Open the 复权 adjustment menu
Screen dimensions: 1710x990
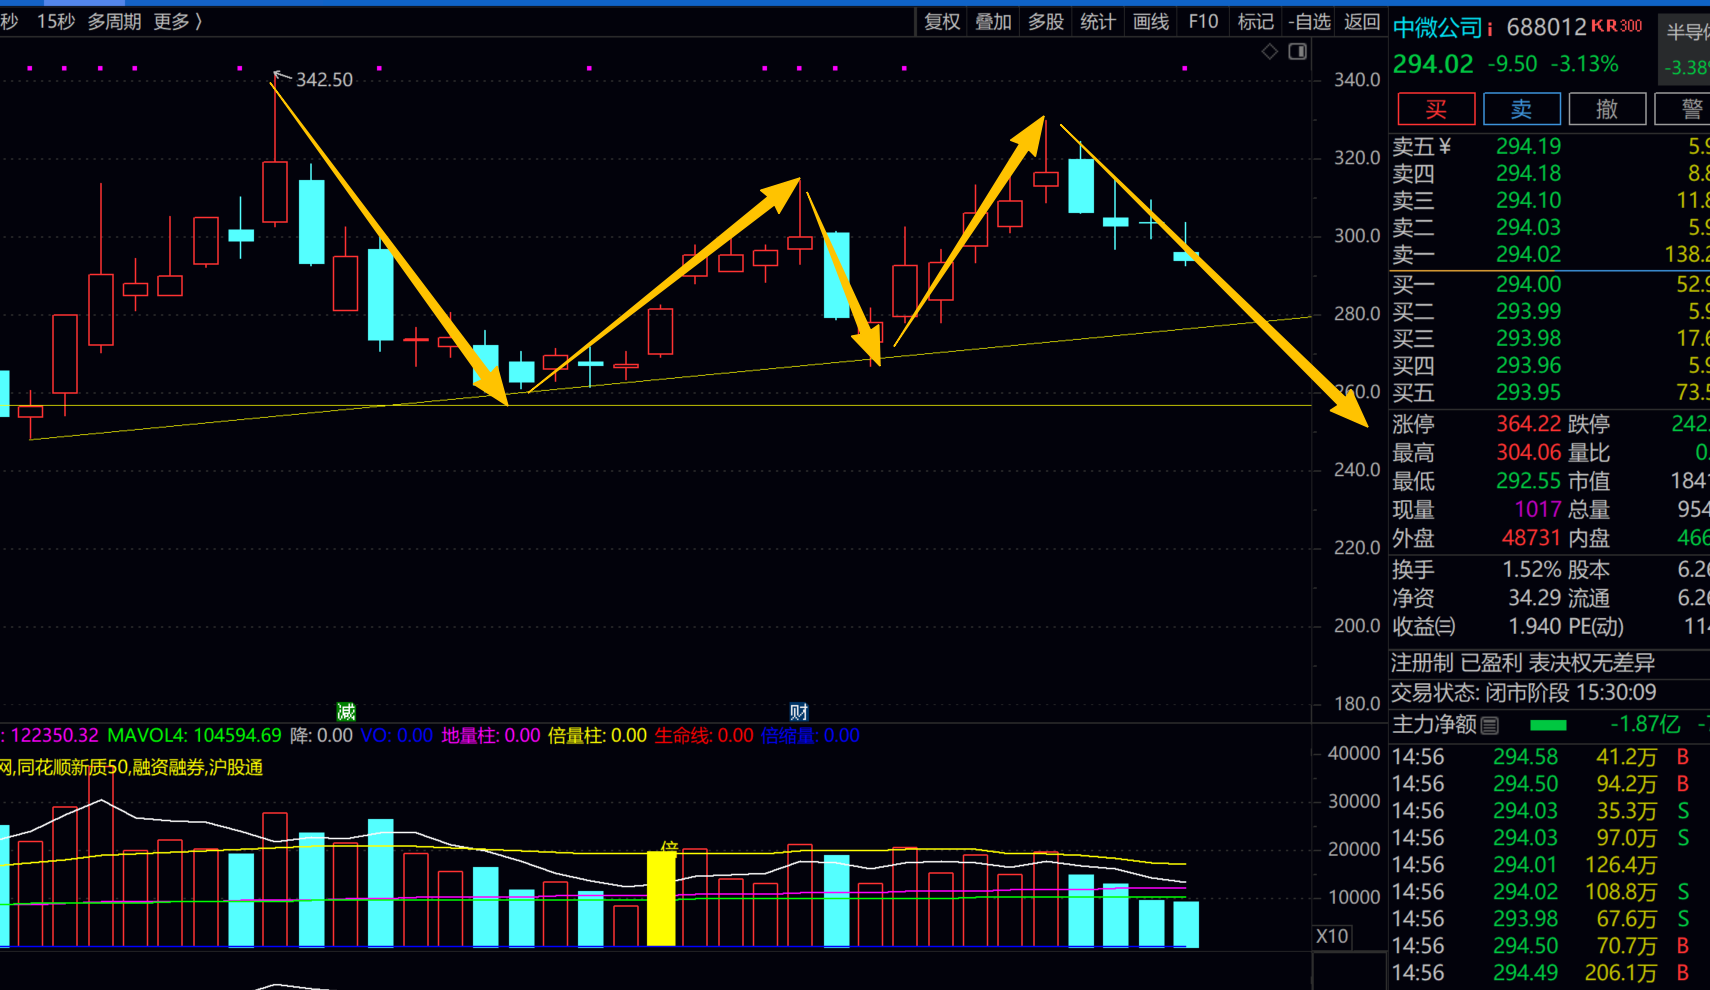point(942,21)
